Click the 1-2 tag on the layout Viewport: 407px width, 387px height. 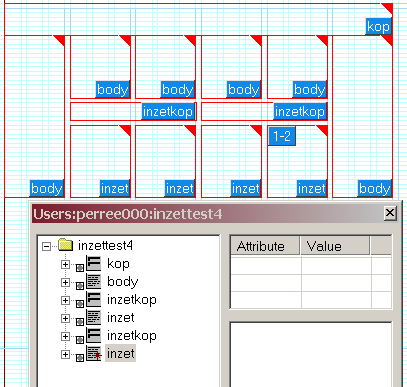tap(282, 136)
